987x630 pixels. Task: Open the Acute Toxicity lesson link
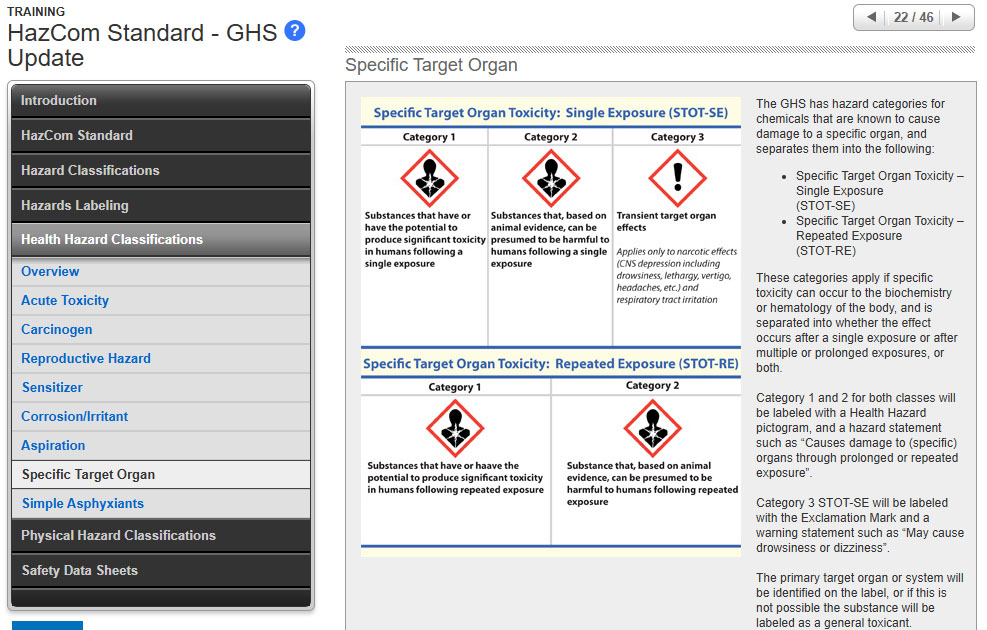(65, 301)
